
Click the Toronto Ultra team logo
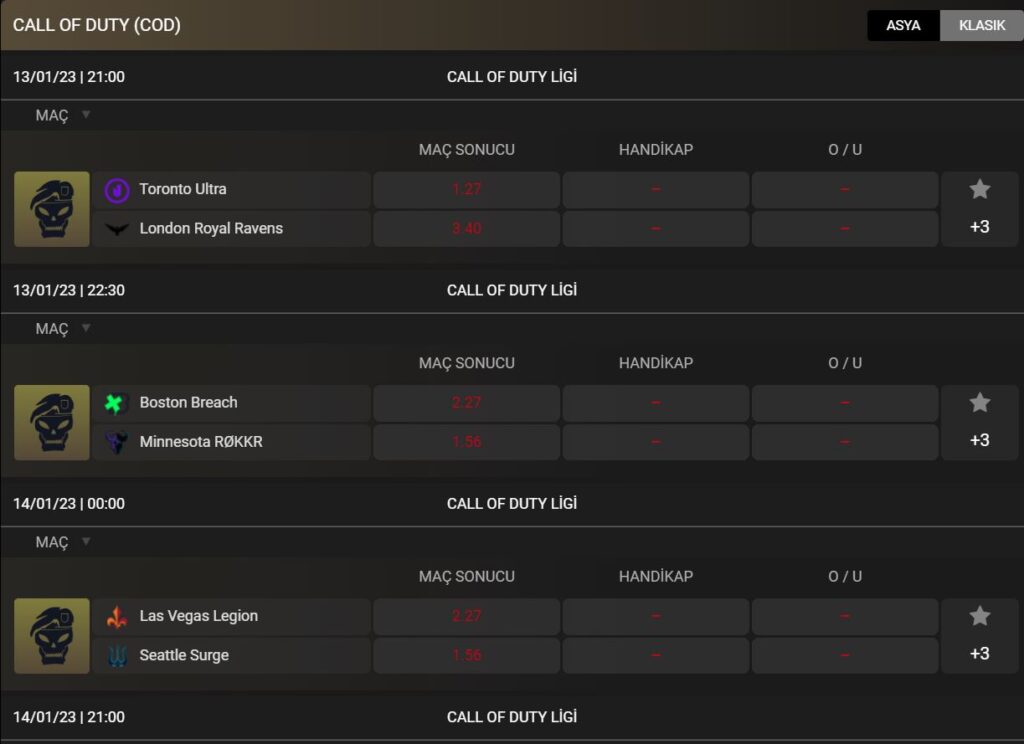pos(117,190)
